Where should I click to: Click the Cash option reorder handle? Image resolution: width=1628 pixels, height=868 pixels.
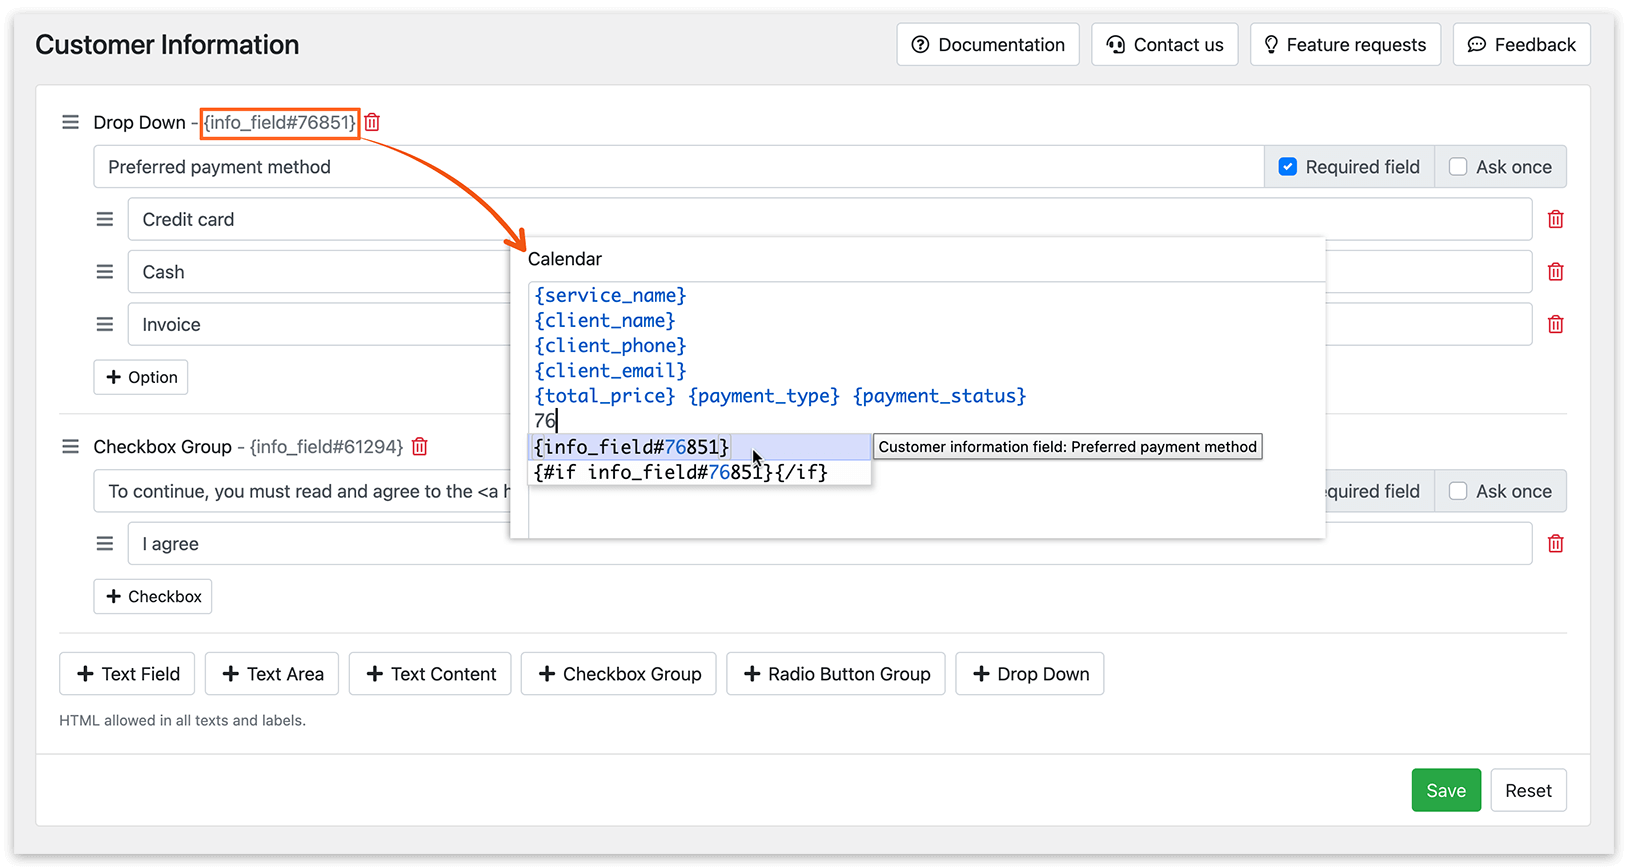point(104,272)
